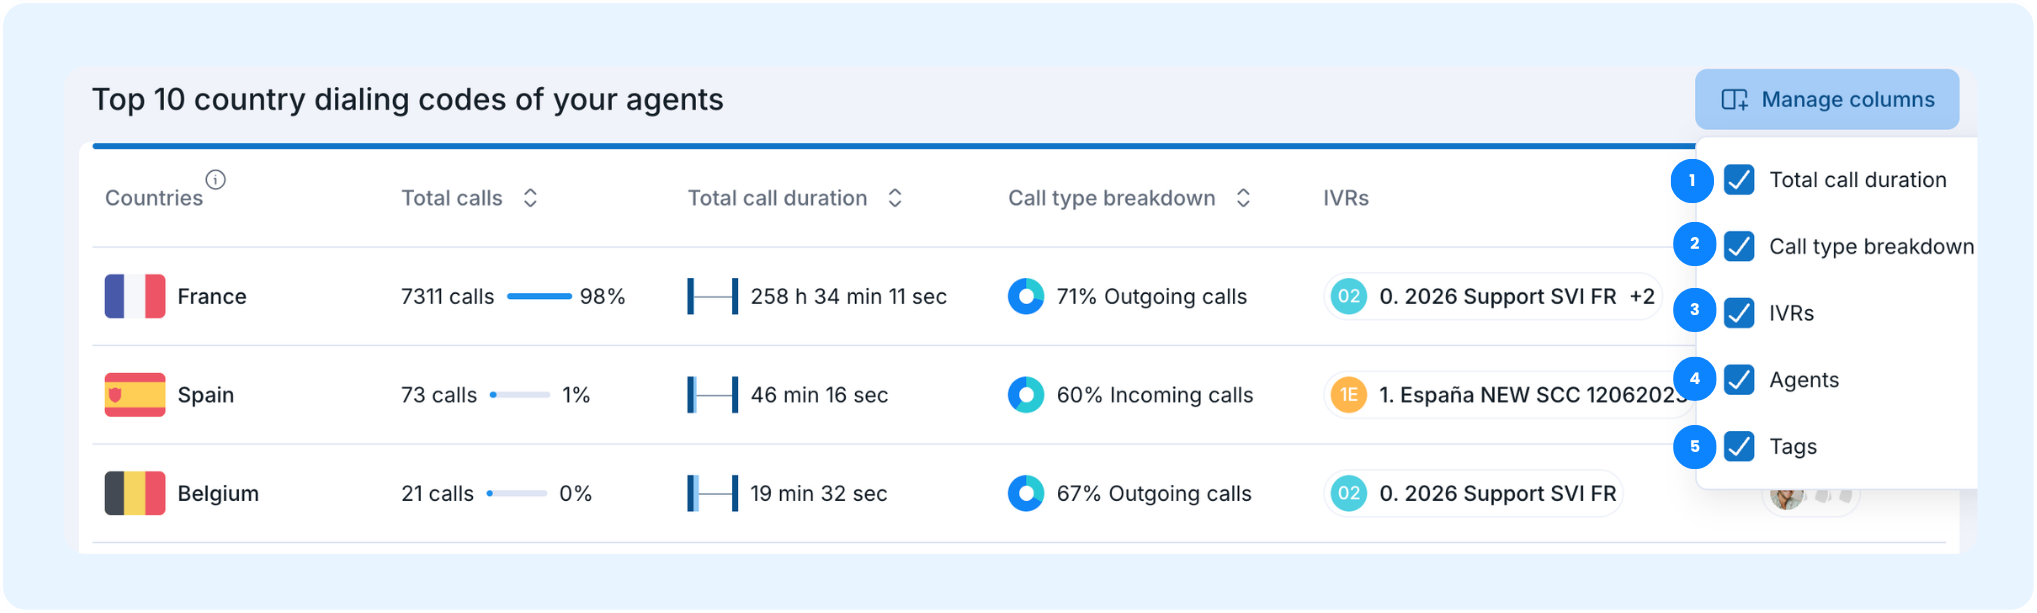This screenshot has height=613, width=2037.
Task: Toggle the Tags column checkbox
Action: 1739,446
